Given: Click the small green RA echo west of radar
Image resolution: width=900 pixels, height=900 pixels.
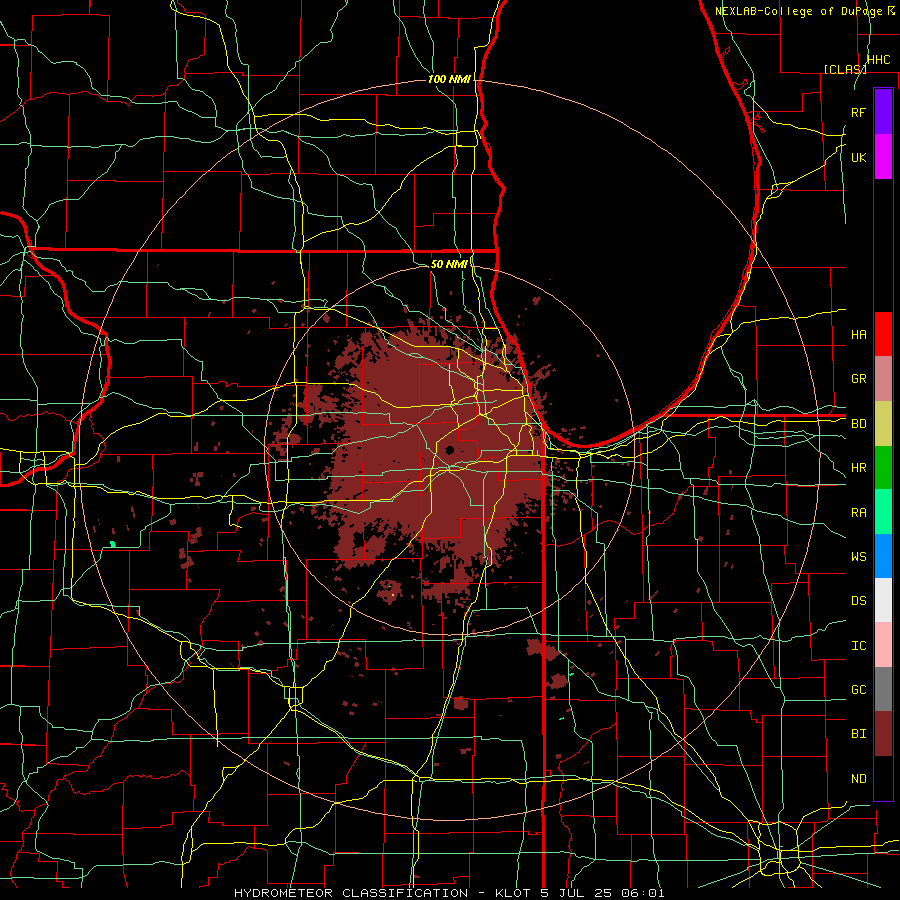Looking at the screenshot, I should 112,544.
